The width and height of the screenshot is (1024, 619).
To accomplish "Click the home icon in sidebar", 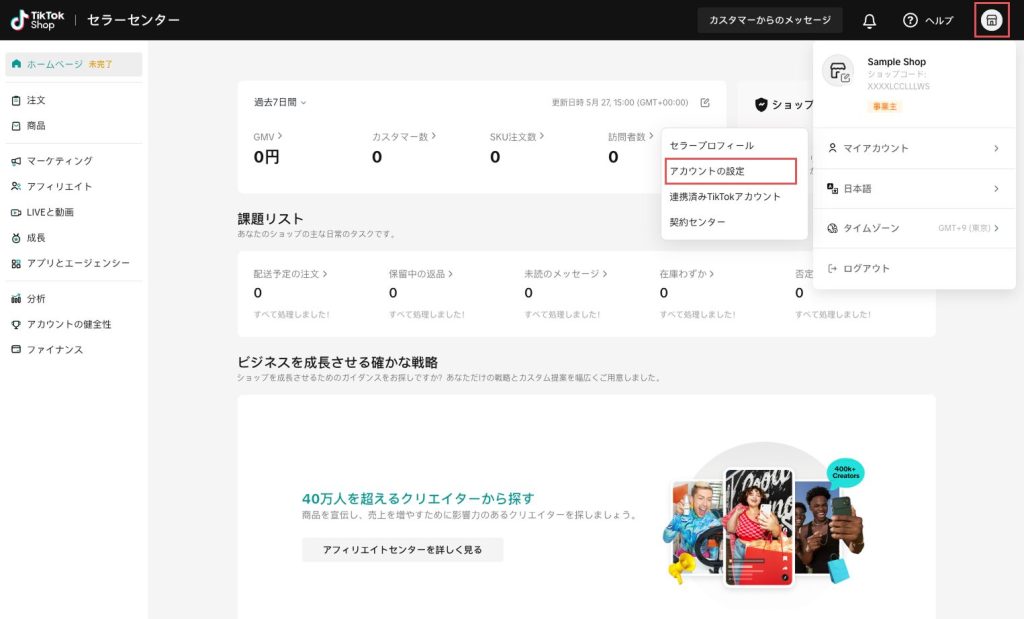I will (x=16, y=64).
